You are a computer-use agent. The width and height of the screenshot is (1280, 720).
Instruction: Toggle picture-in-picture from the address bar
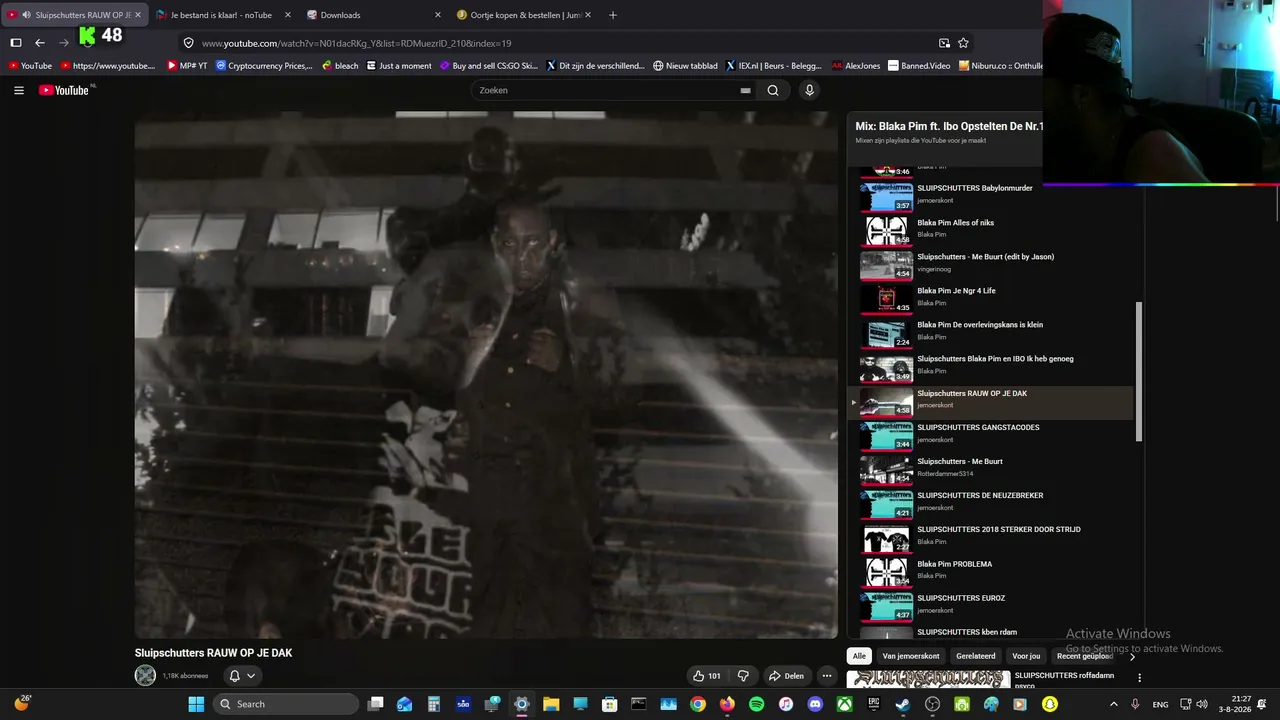click(944, 43)
